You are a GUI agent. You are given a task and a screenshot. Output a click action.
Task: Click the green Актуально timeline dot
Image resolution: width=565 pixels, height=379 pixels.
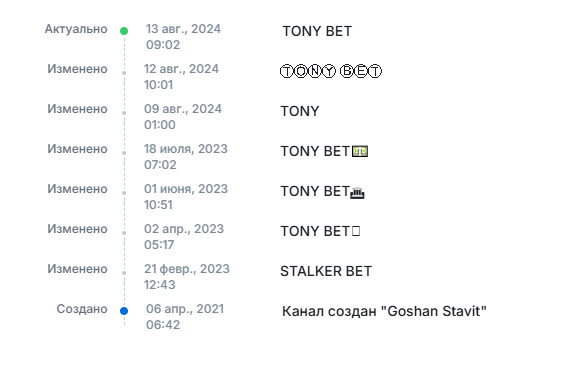point(124,31)
